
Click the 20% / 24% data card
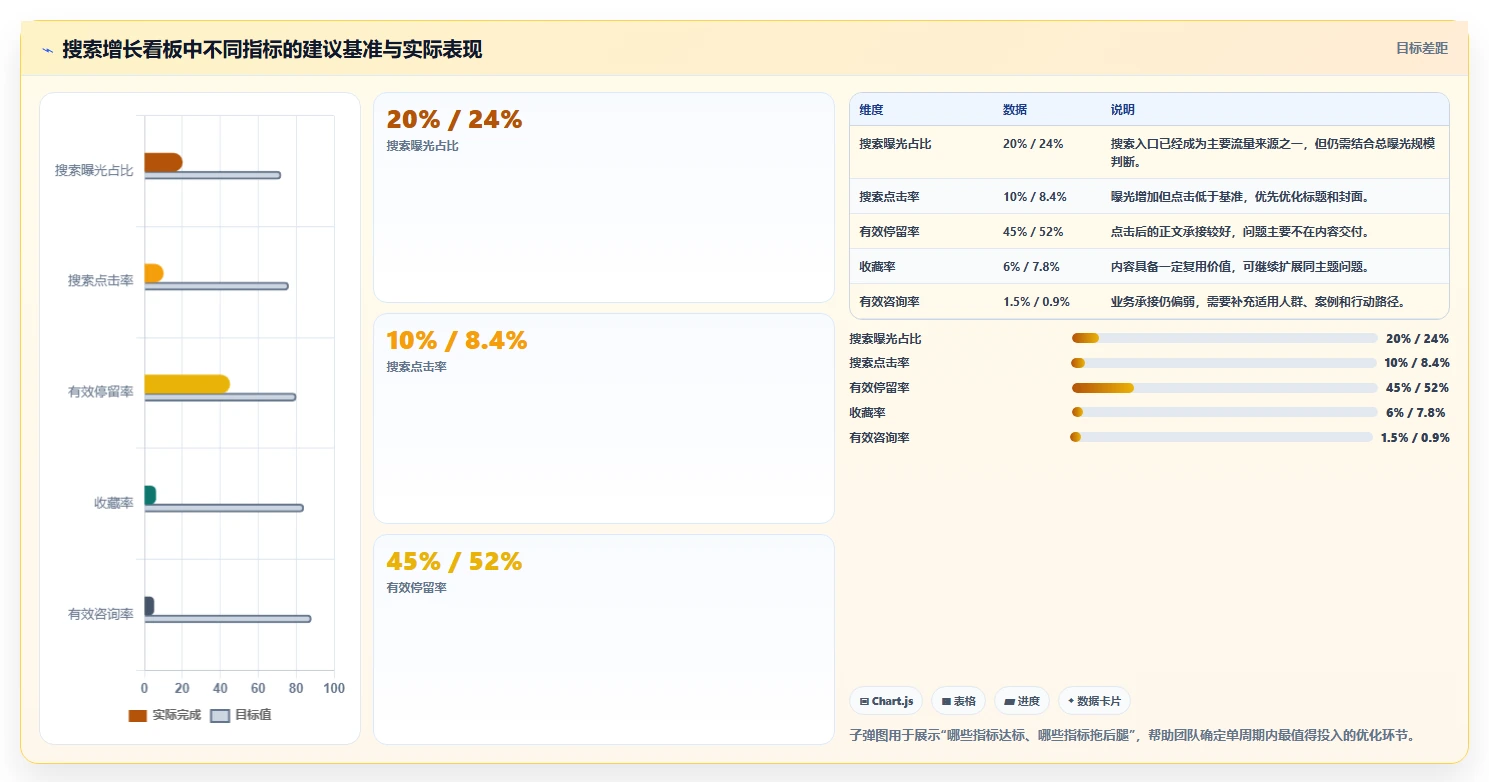[603, 197]
